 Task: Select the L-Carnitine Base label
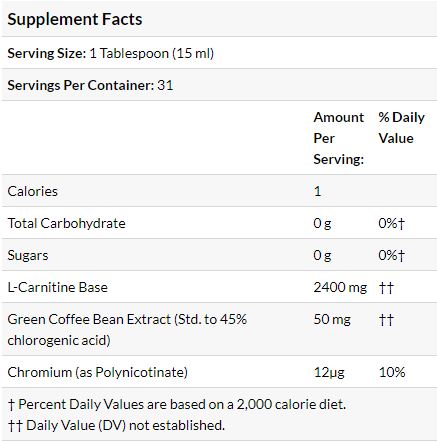click(57, 287)
